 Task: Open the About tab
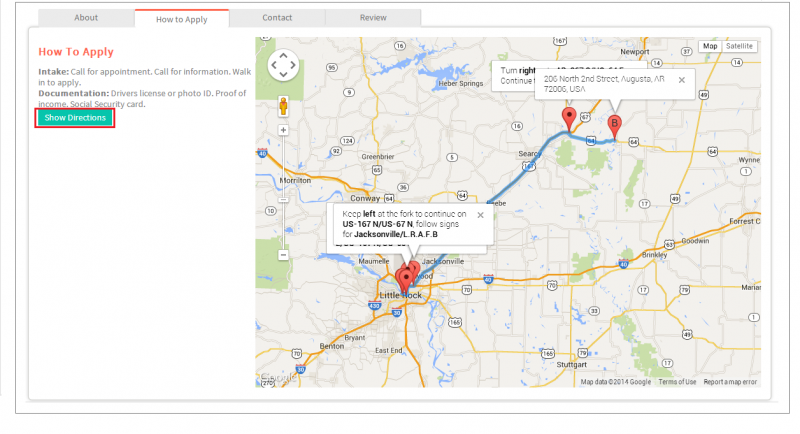click(x=86, y=17)
